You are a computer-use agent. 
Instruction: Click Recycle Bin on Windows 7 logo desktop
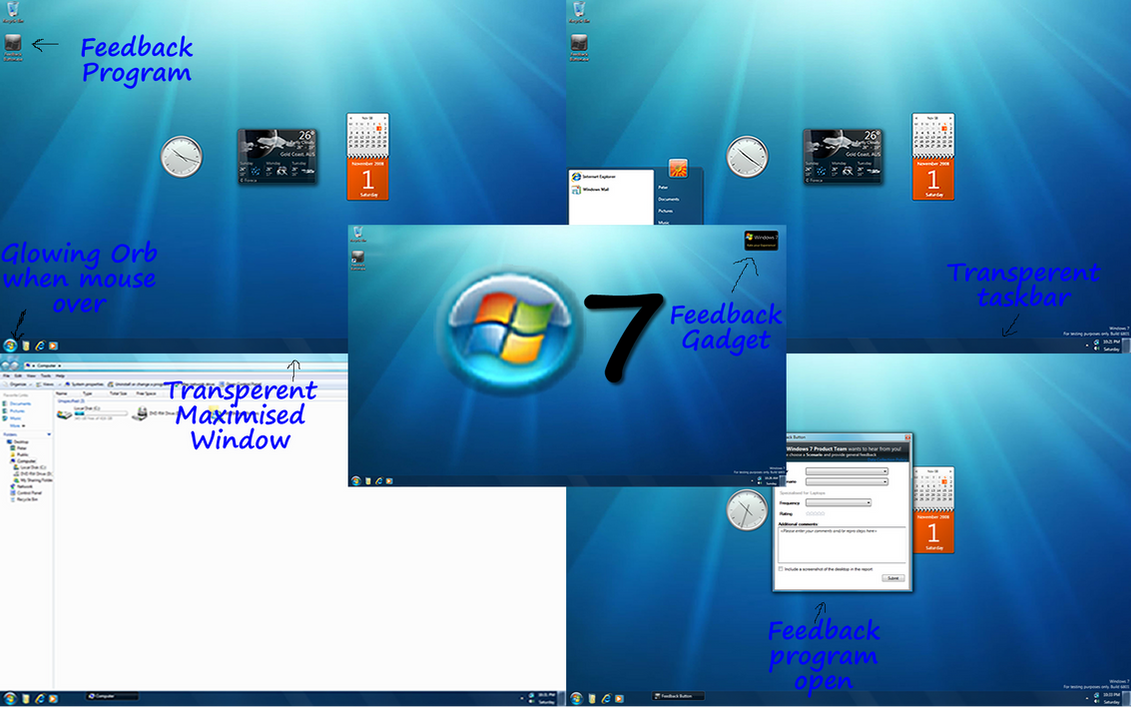pos(358,234)
